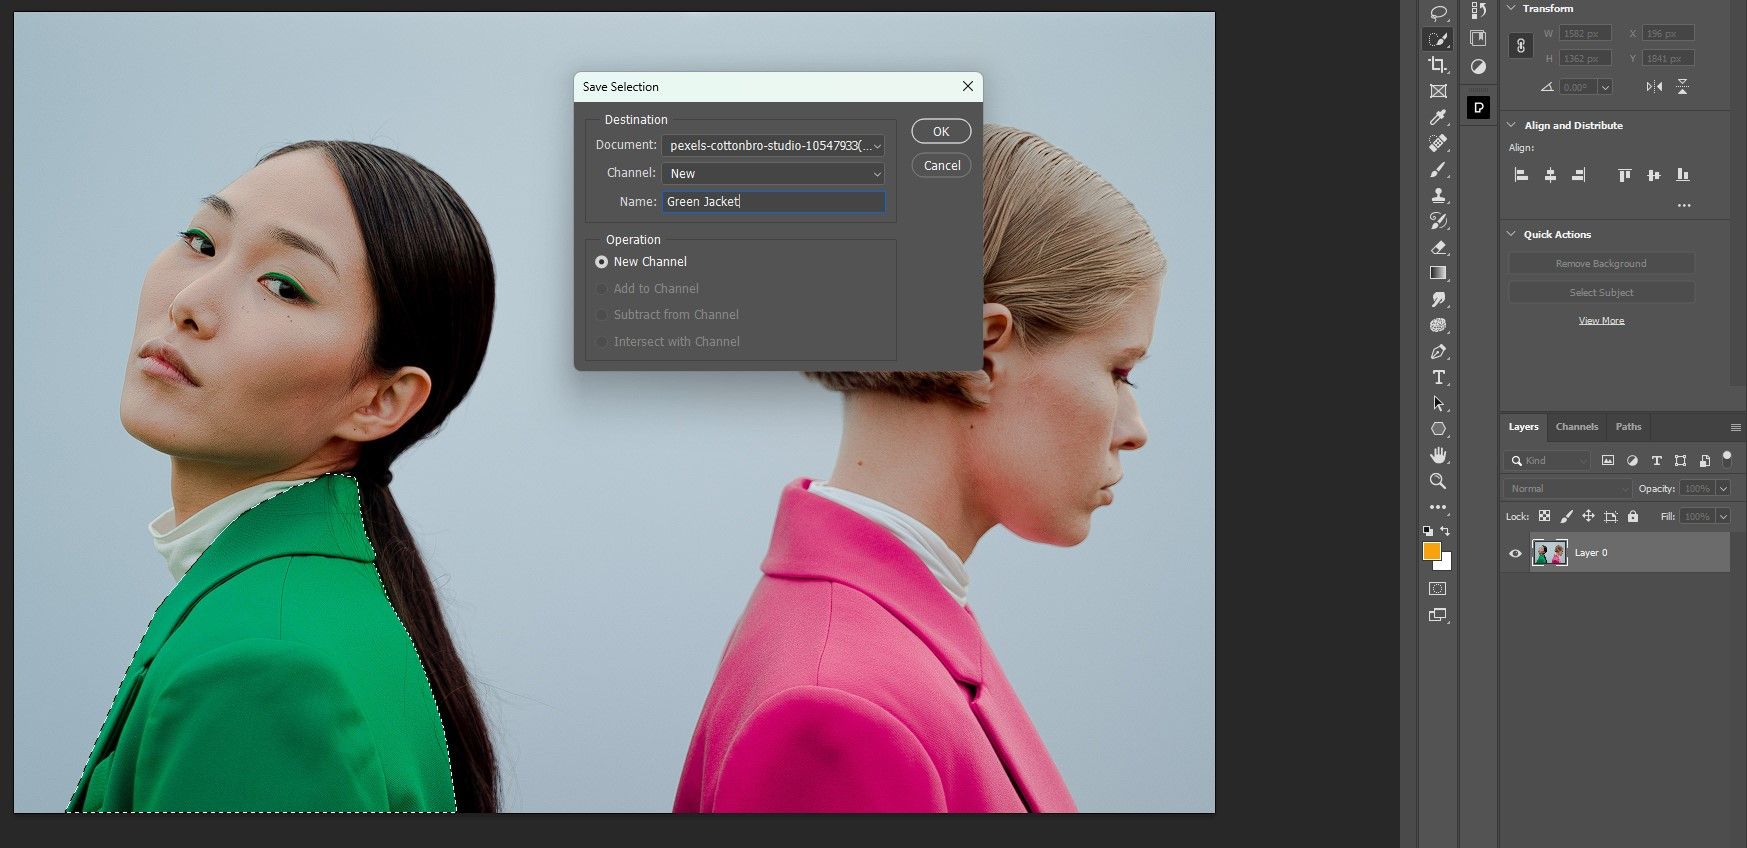Align horizontal centers in Properties panel
The width and height of the screenshot is (1747, 848).
(x=1550, y=175)
